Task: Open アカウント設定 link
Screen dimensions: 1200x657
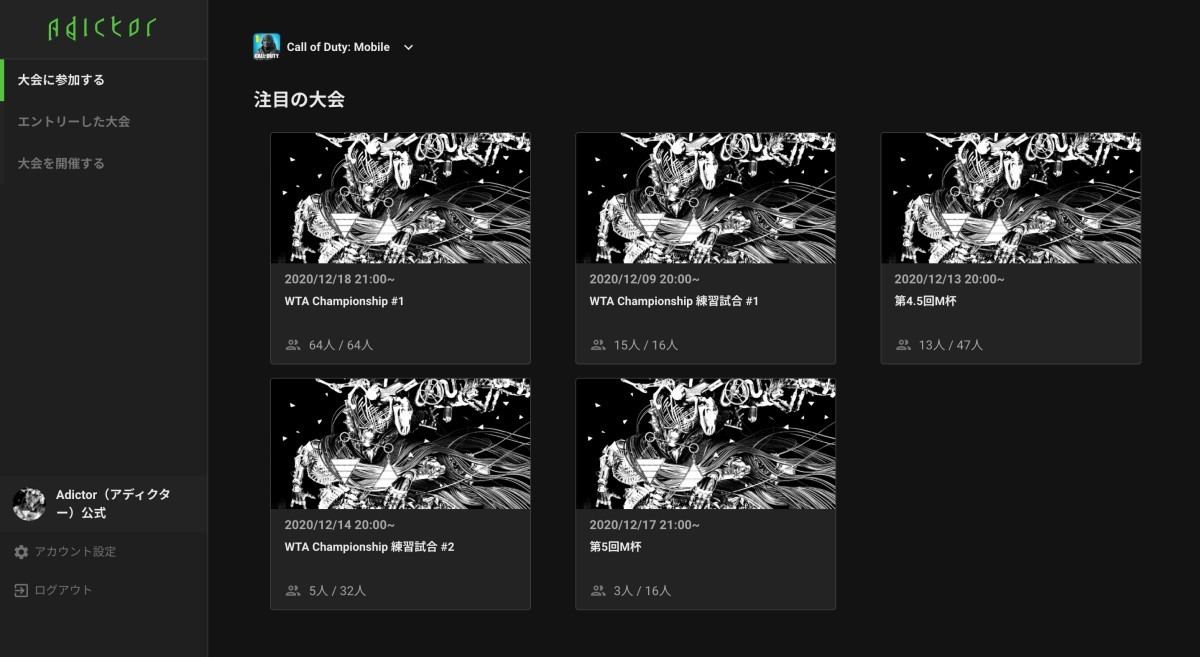Action: click(x=75, y=552)
